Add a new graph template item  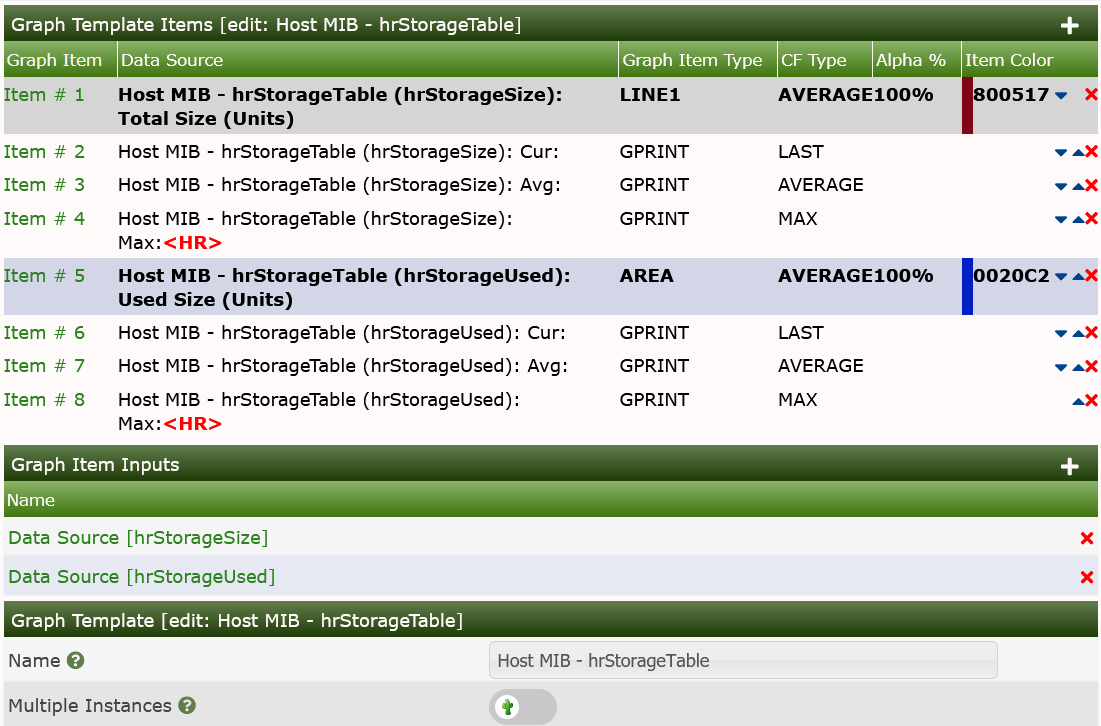1070,25
